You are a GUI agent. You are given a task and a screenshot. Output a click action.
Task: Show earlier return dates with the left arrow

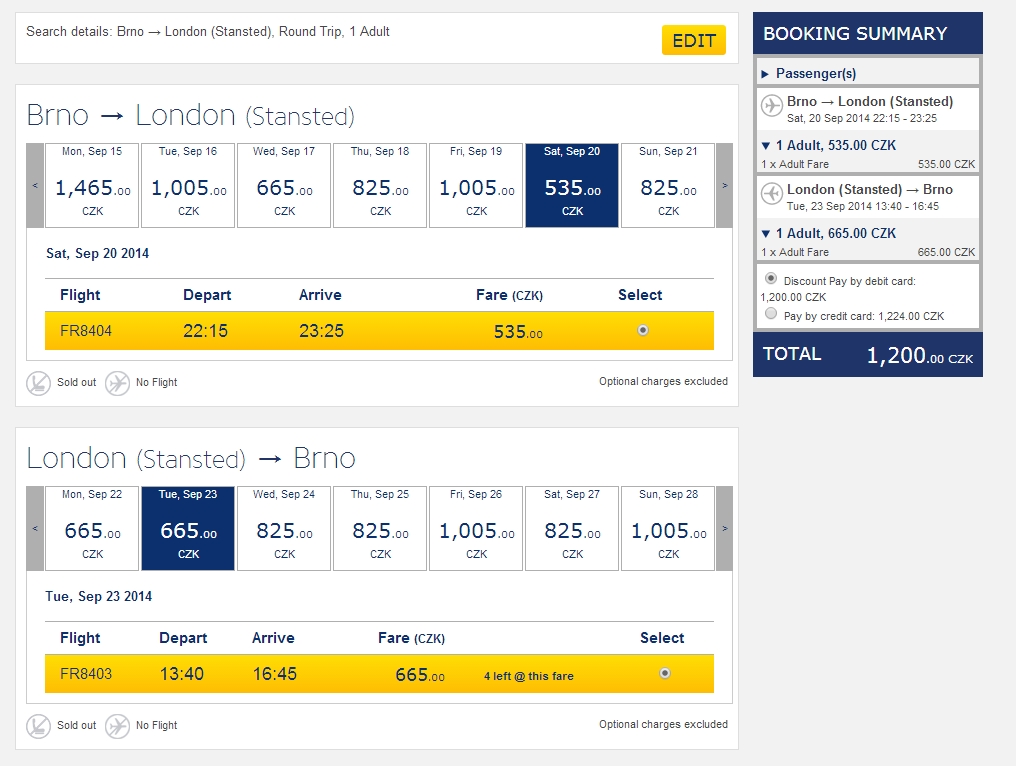tap(35, 528)
